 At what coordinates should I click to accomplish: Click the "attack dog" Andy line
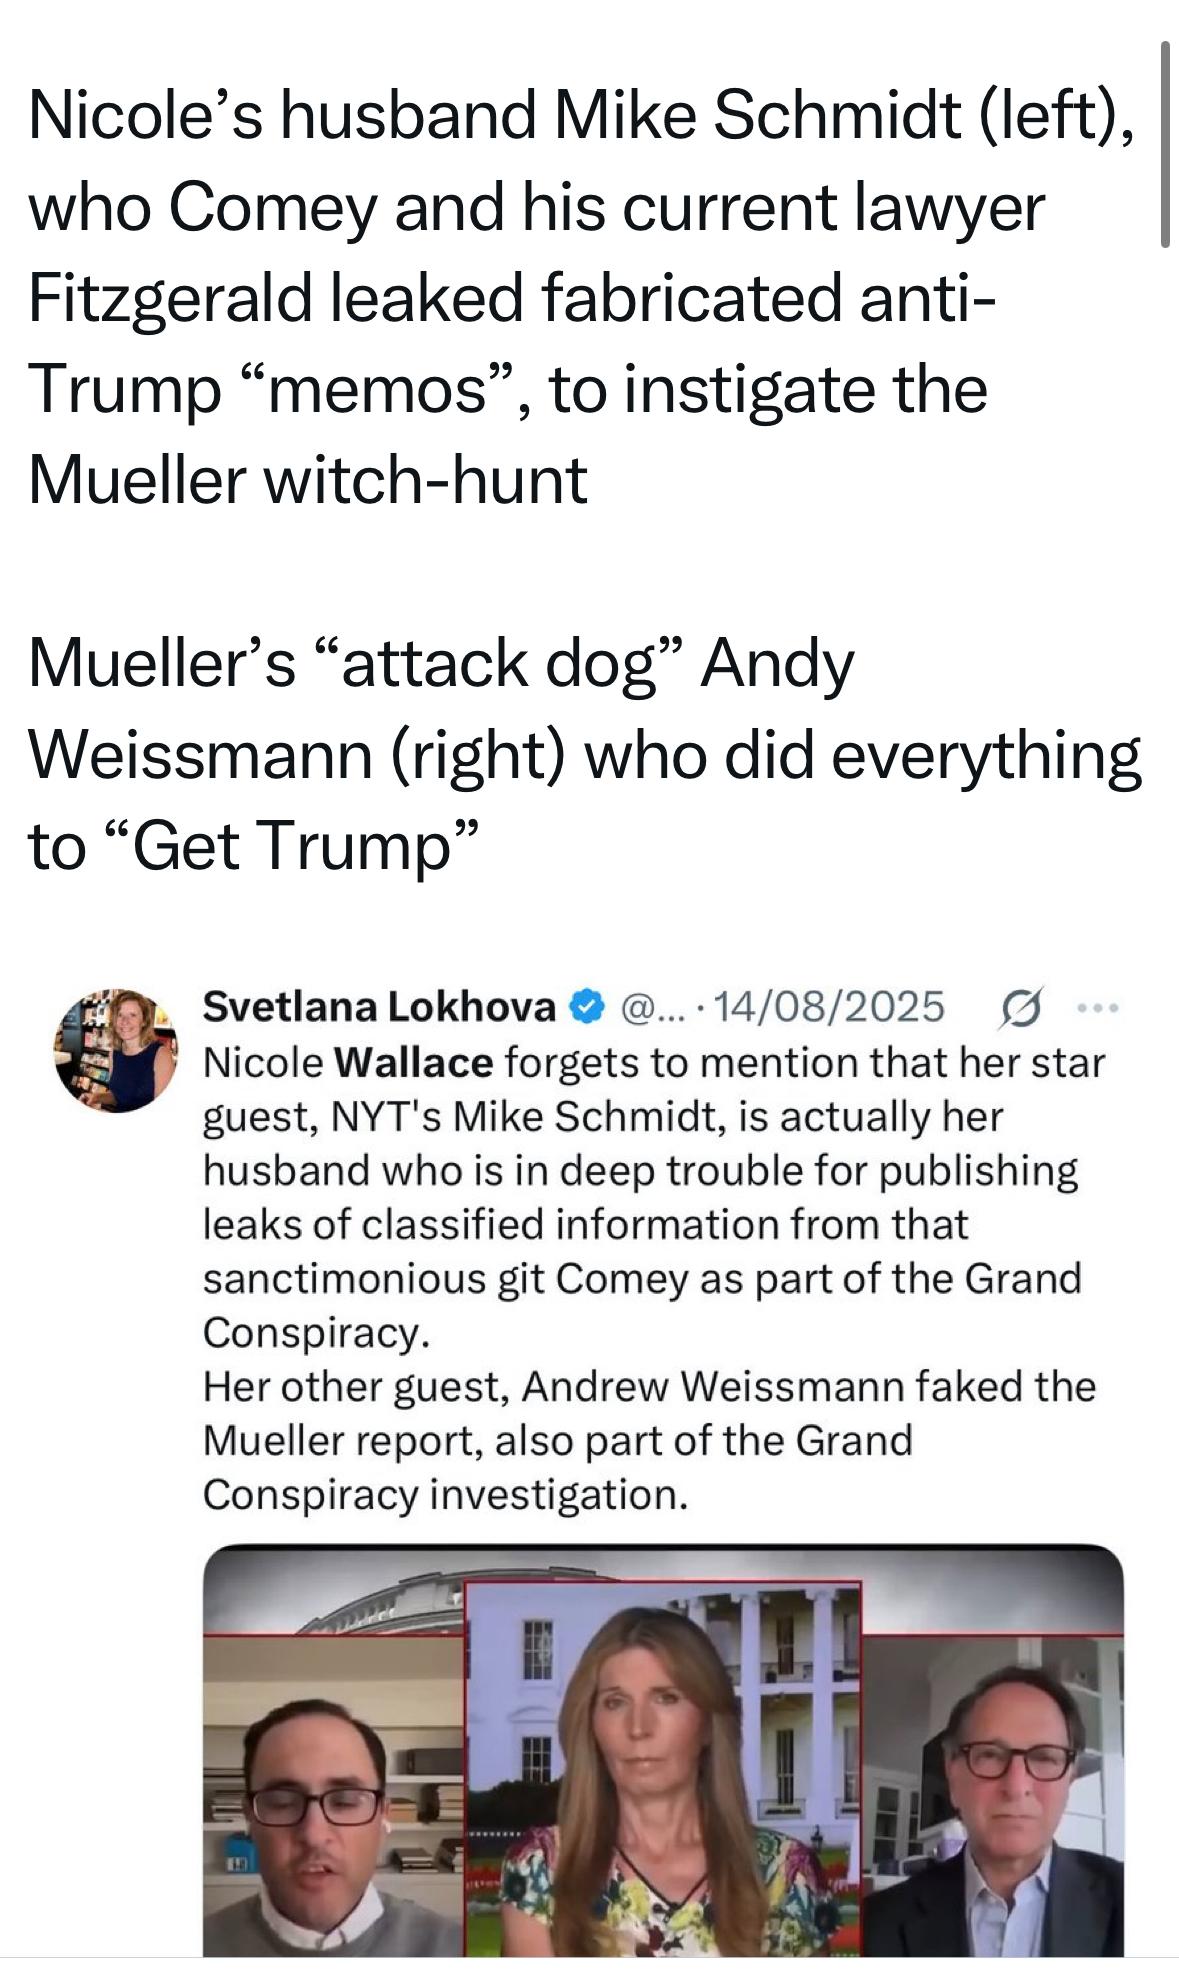440,664
